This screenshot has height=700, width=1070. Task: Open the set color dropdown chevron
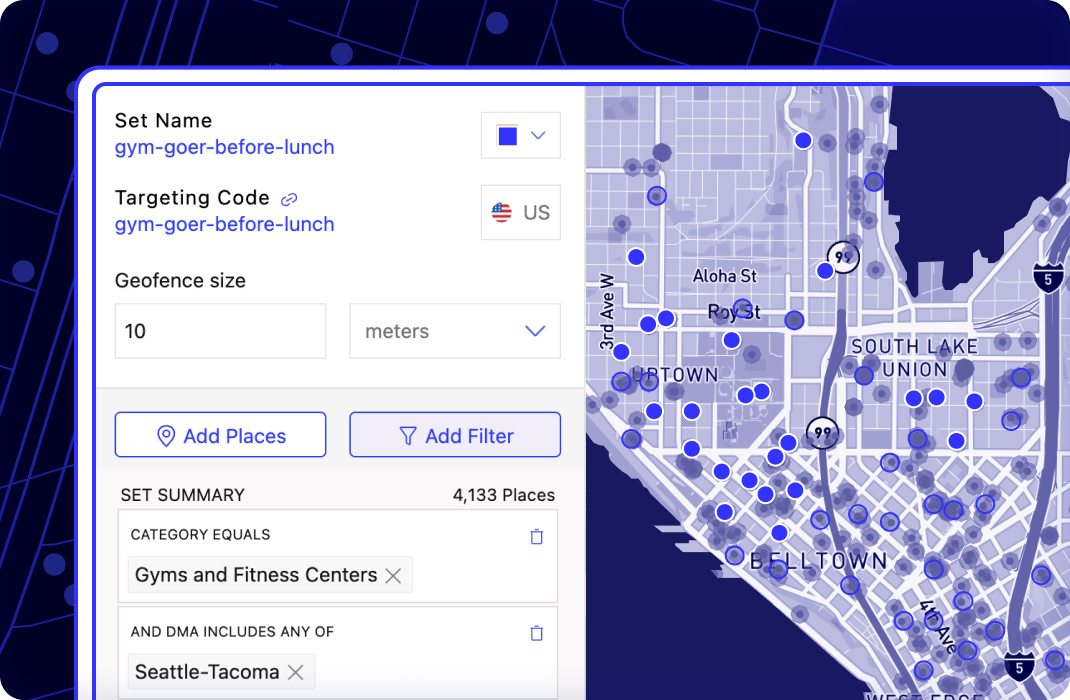[538, 135]
